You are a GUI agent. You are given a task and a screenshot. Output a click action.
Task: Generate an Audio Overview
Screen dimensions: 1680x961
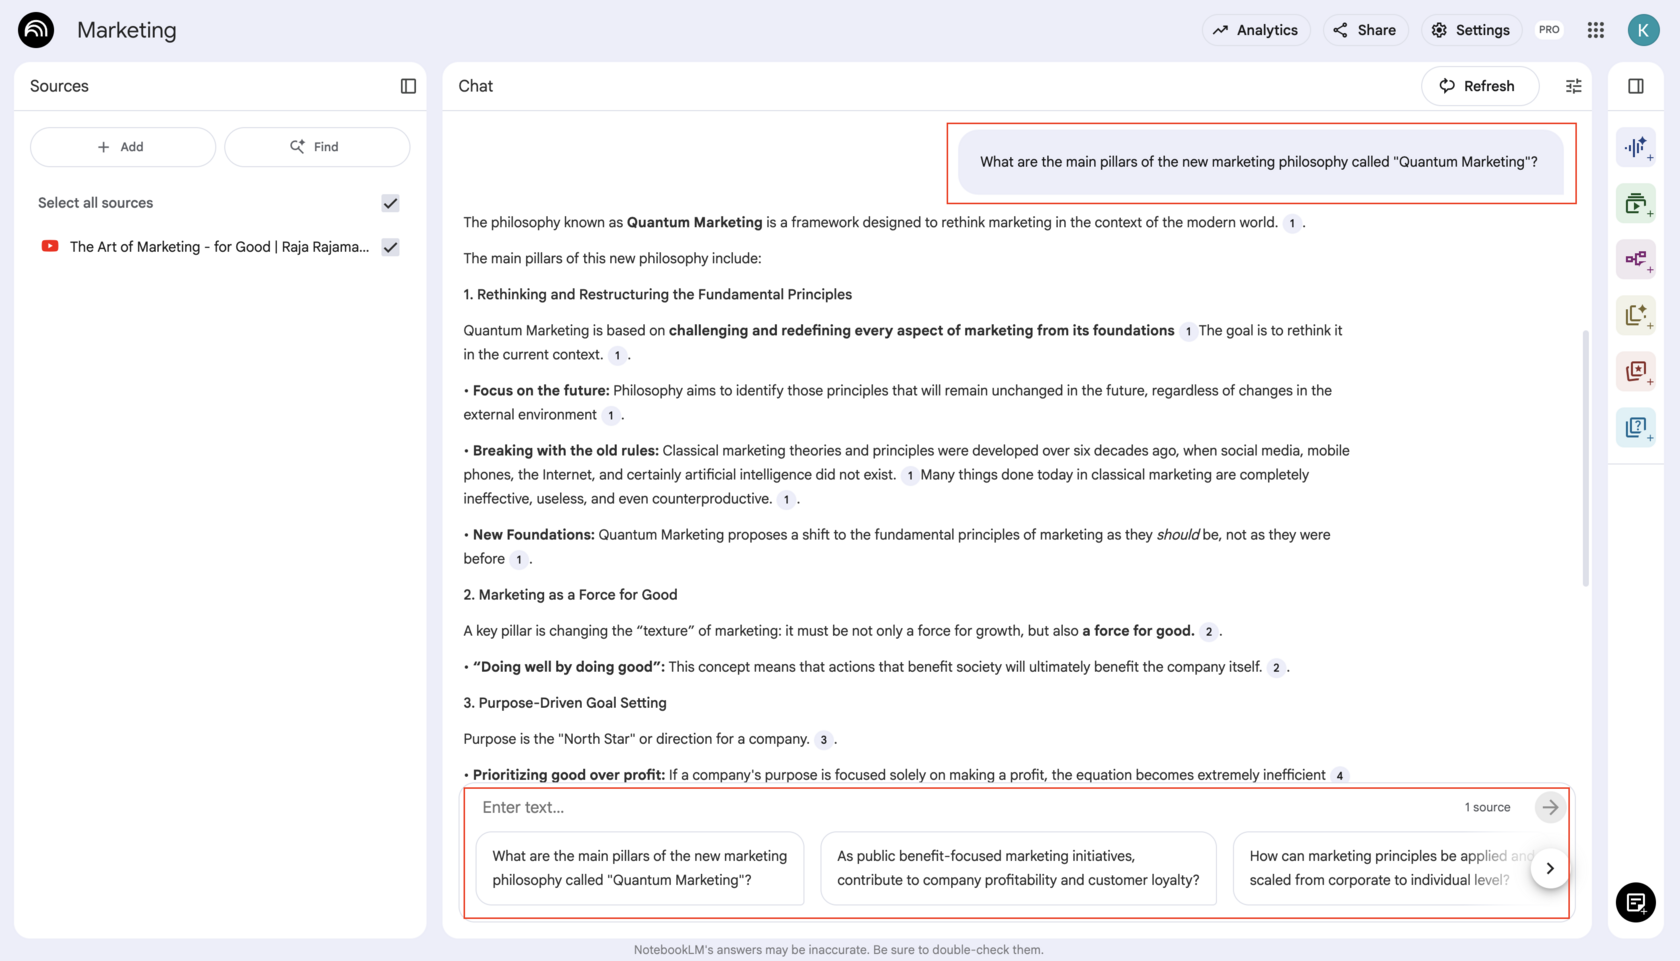(1636, 148)
